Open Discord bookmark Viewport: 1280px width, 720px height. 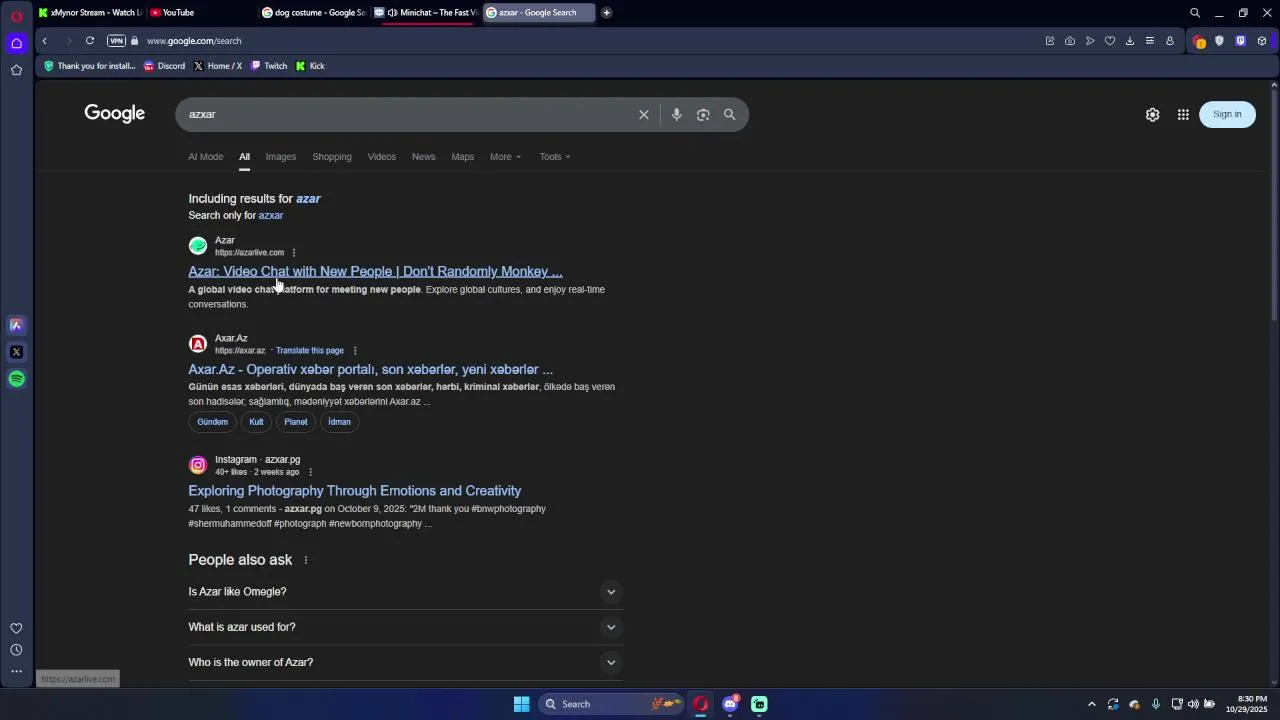point(164,66)
